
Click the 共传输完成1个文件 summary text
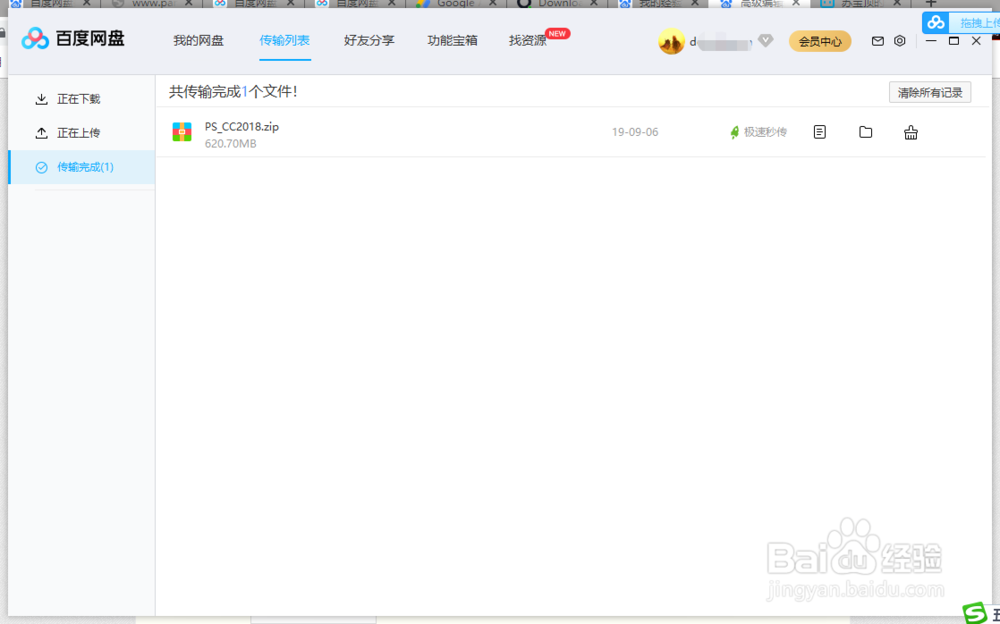pos(233,92)
